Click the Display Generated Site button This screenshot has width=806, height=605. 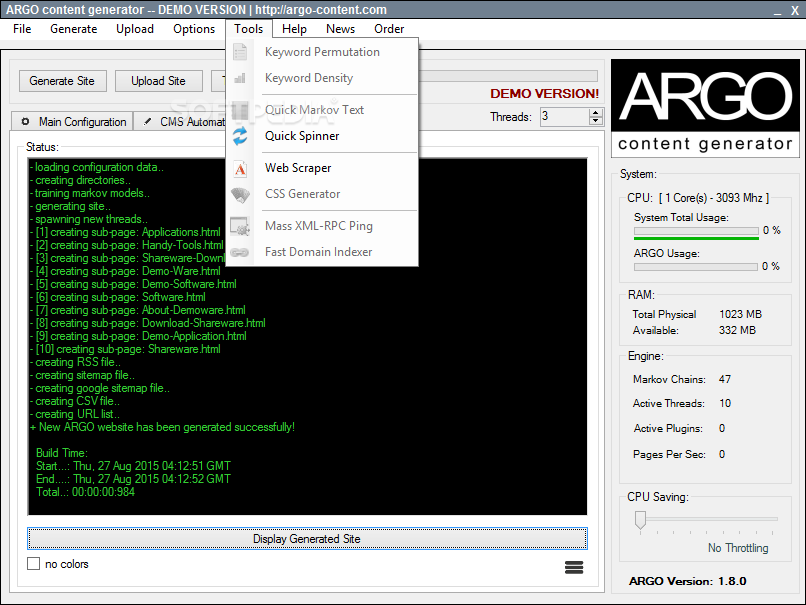(307, 539)
